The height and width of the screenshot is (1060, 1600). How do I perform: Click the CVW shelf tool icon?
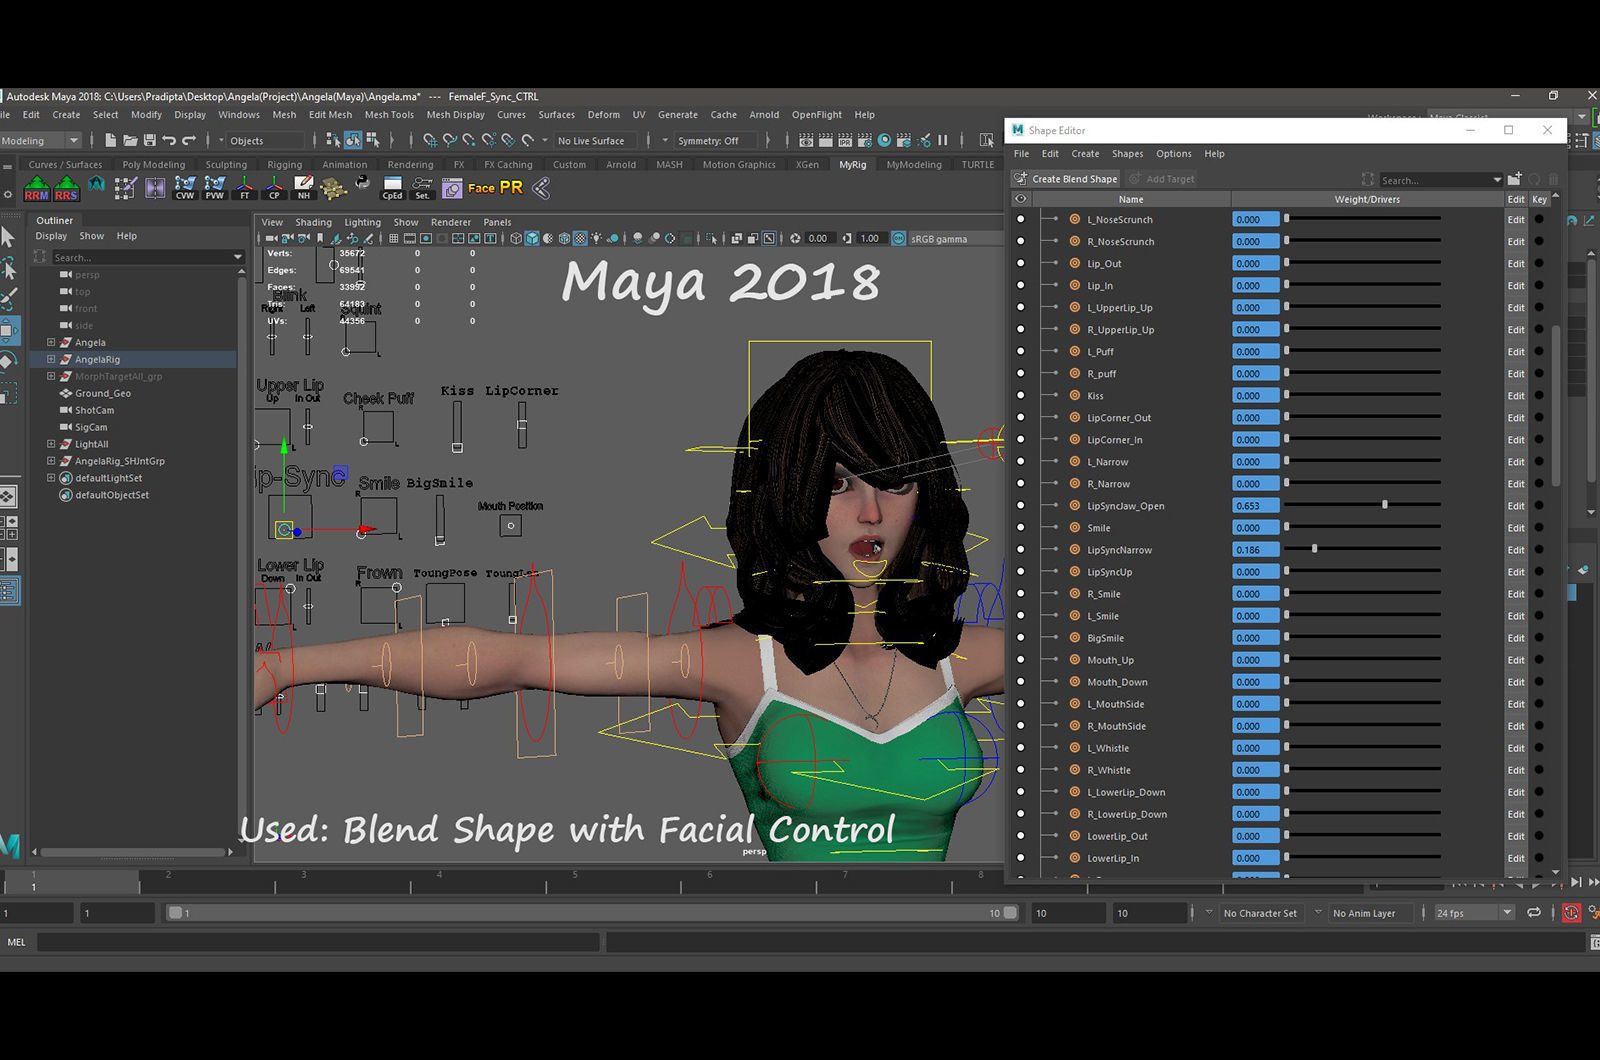(185, 188)
